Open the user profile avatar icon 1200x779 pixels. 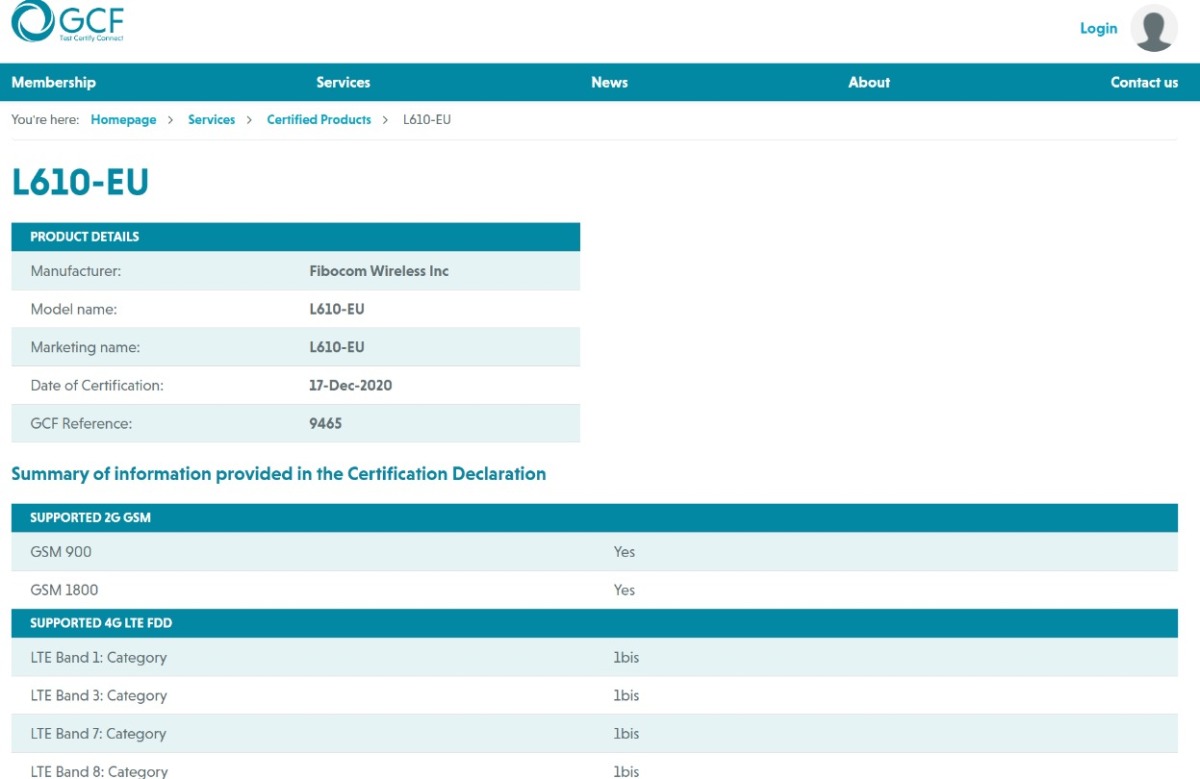pyautogui.click(x=1154, y=28)
